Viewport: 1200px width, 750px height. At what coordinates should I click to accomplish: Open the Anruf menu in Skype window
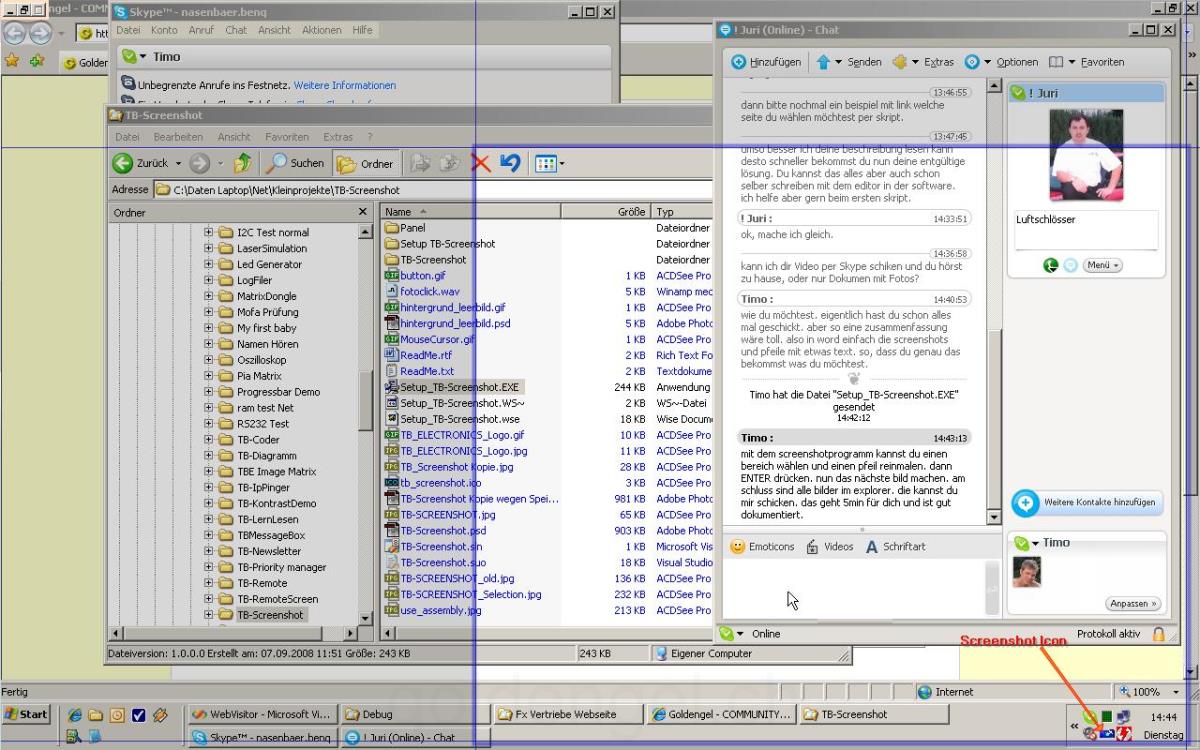coord(201,30)
